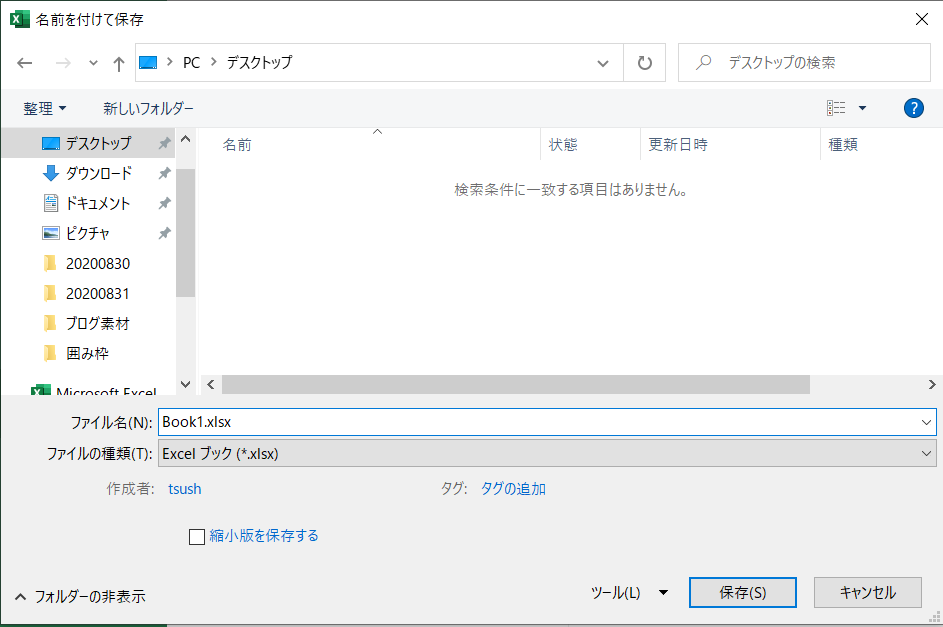This screenshot has height=627, width=943.
Task: Enable the save thumbnail (縮小版を保存する) checkbox
Action: pos(197,537)
